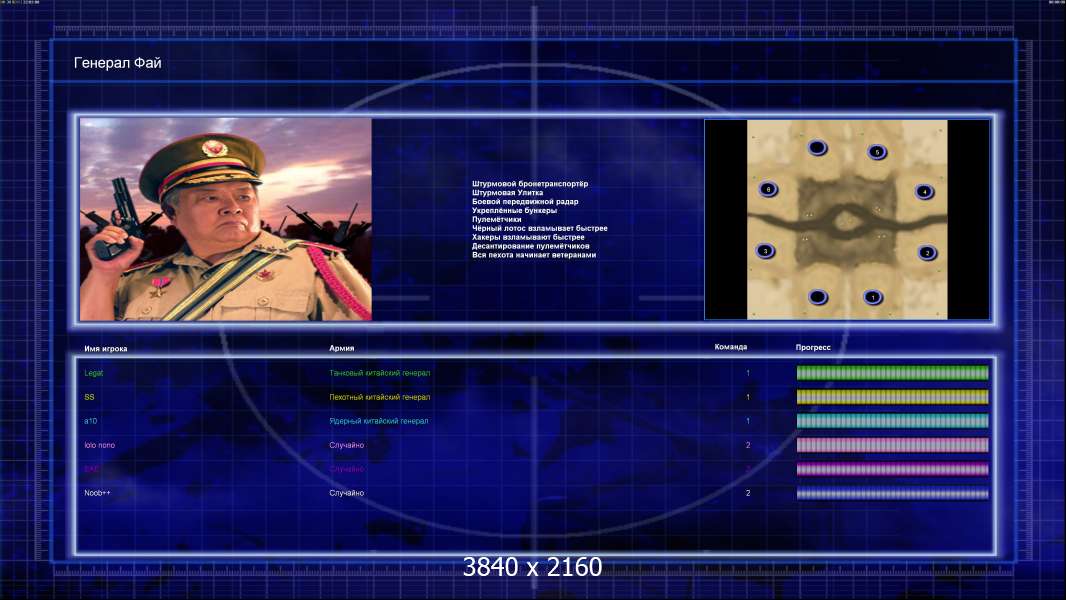Click the unnumbered start marker beside marker 1
This screenshot has height=600, width=1066.
[x=818, y=297]
